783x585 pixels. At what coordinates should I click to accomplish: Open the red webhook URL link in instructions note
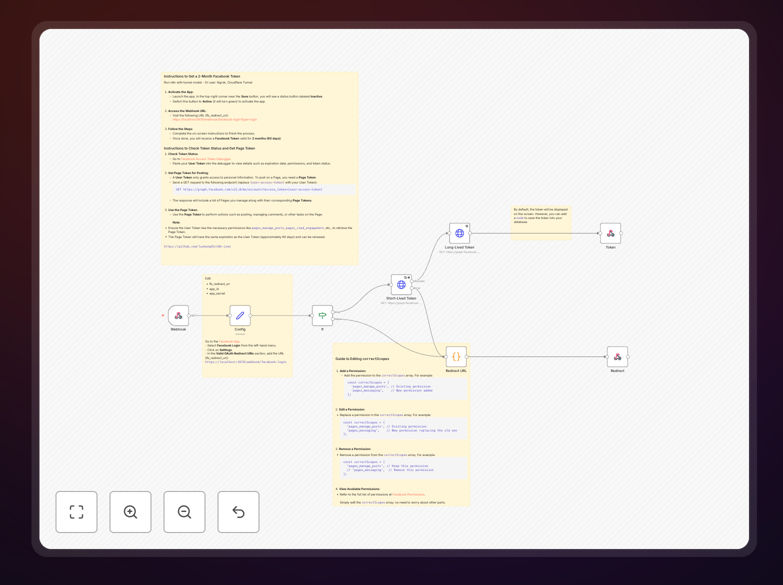coord(215,120)
